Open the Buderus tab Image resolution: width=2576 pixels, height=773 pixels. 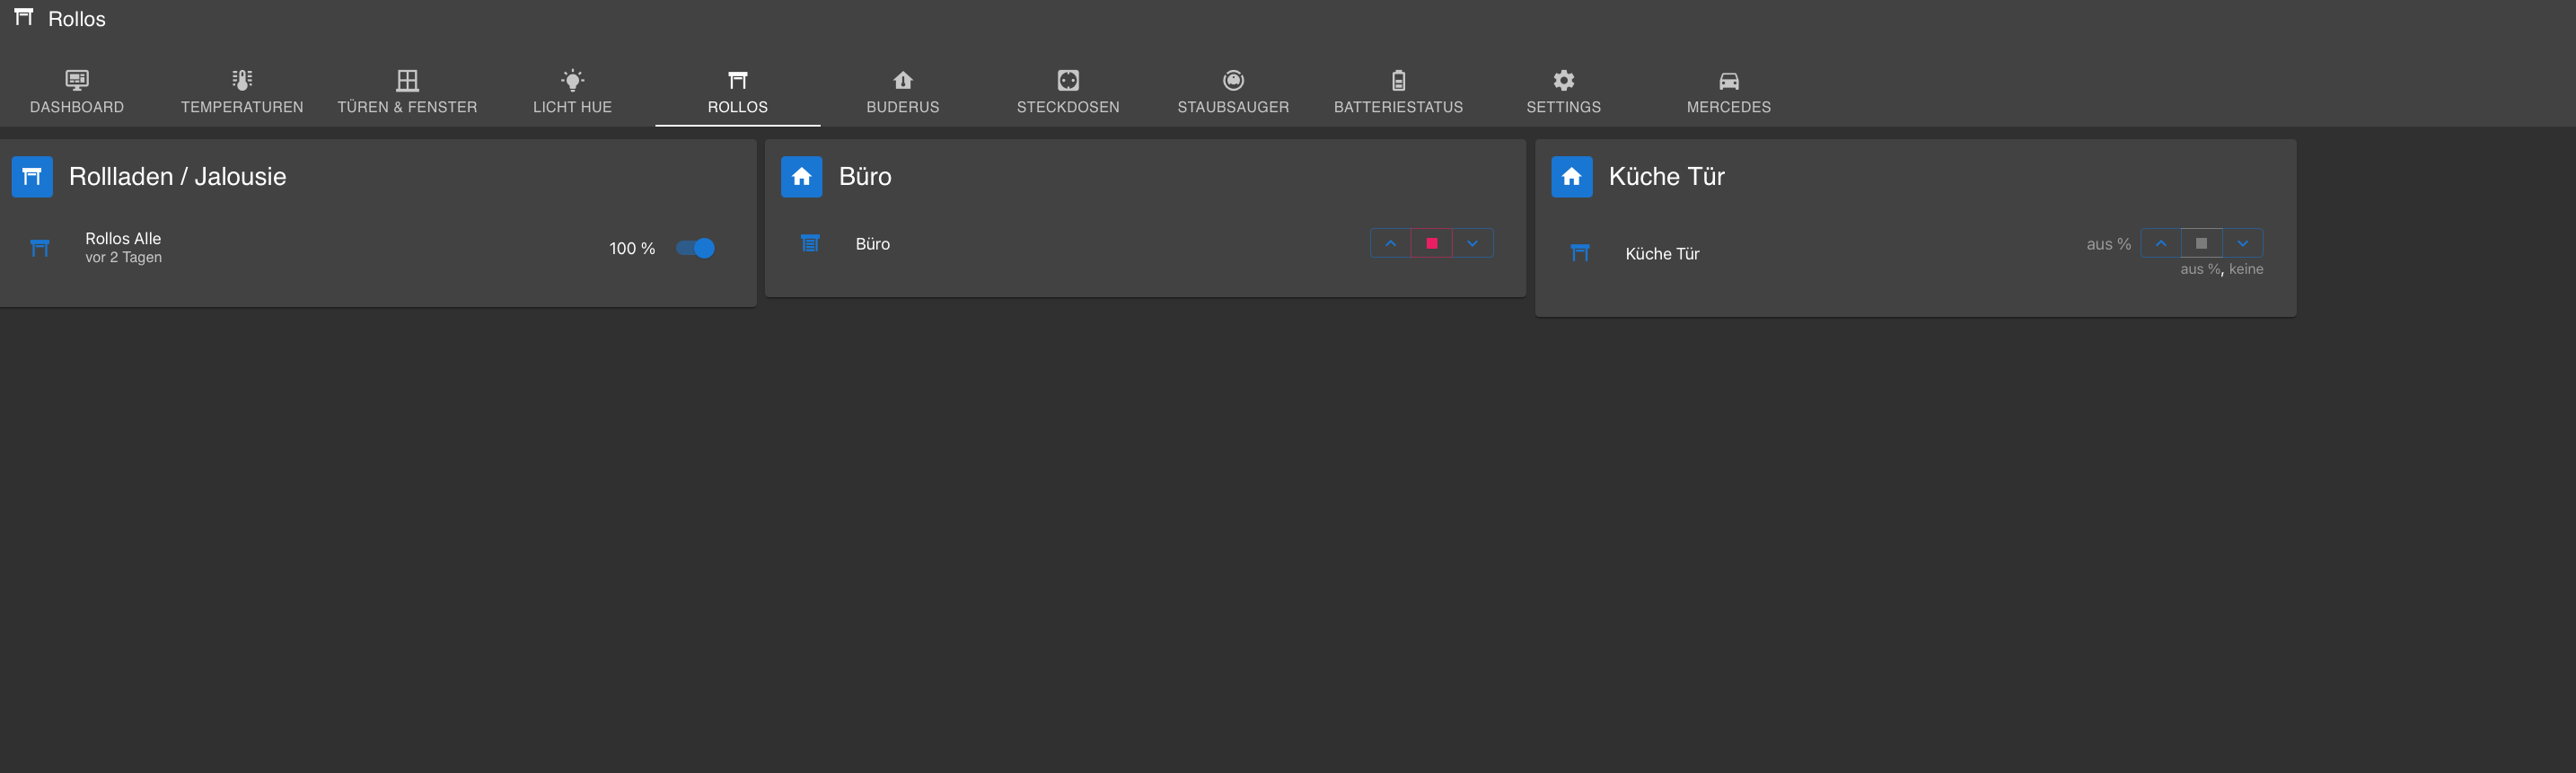[903, 91]
